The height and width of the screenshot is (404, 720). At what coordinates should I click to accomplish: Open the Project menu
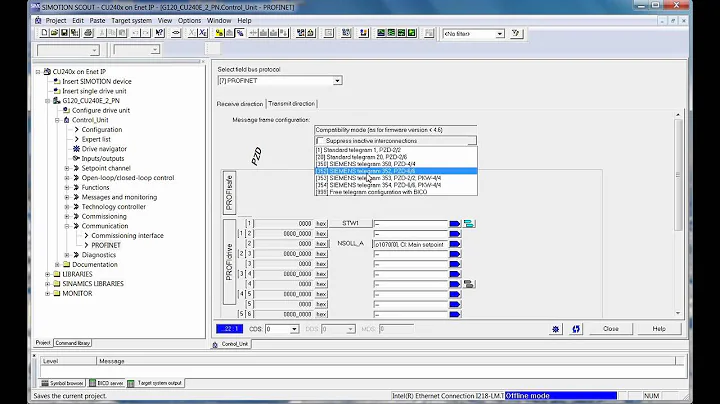(x=56, y=21)
